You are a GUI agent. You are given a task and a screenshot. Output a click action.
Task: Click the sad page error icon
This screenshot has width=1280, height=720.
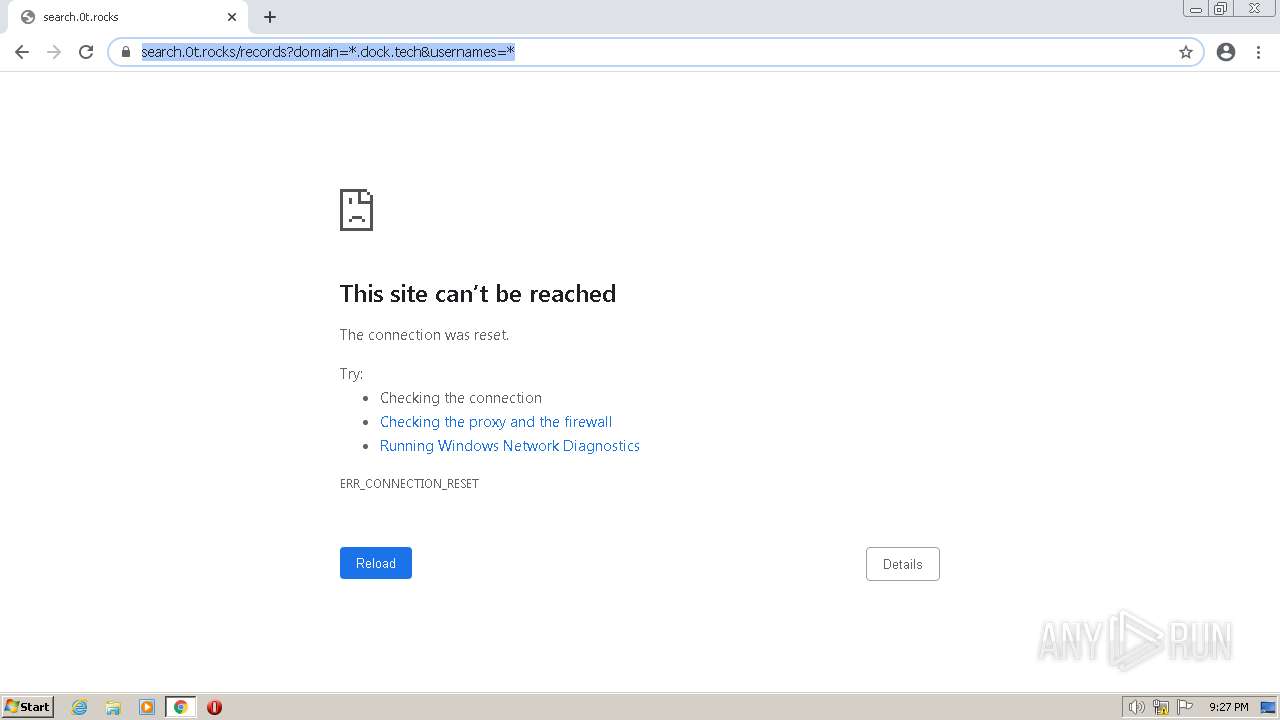click(x=356, y=210)
